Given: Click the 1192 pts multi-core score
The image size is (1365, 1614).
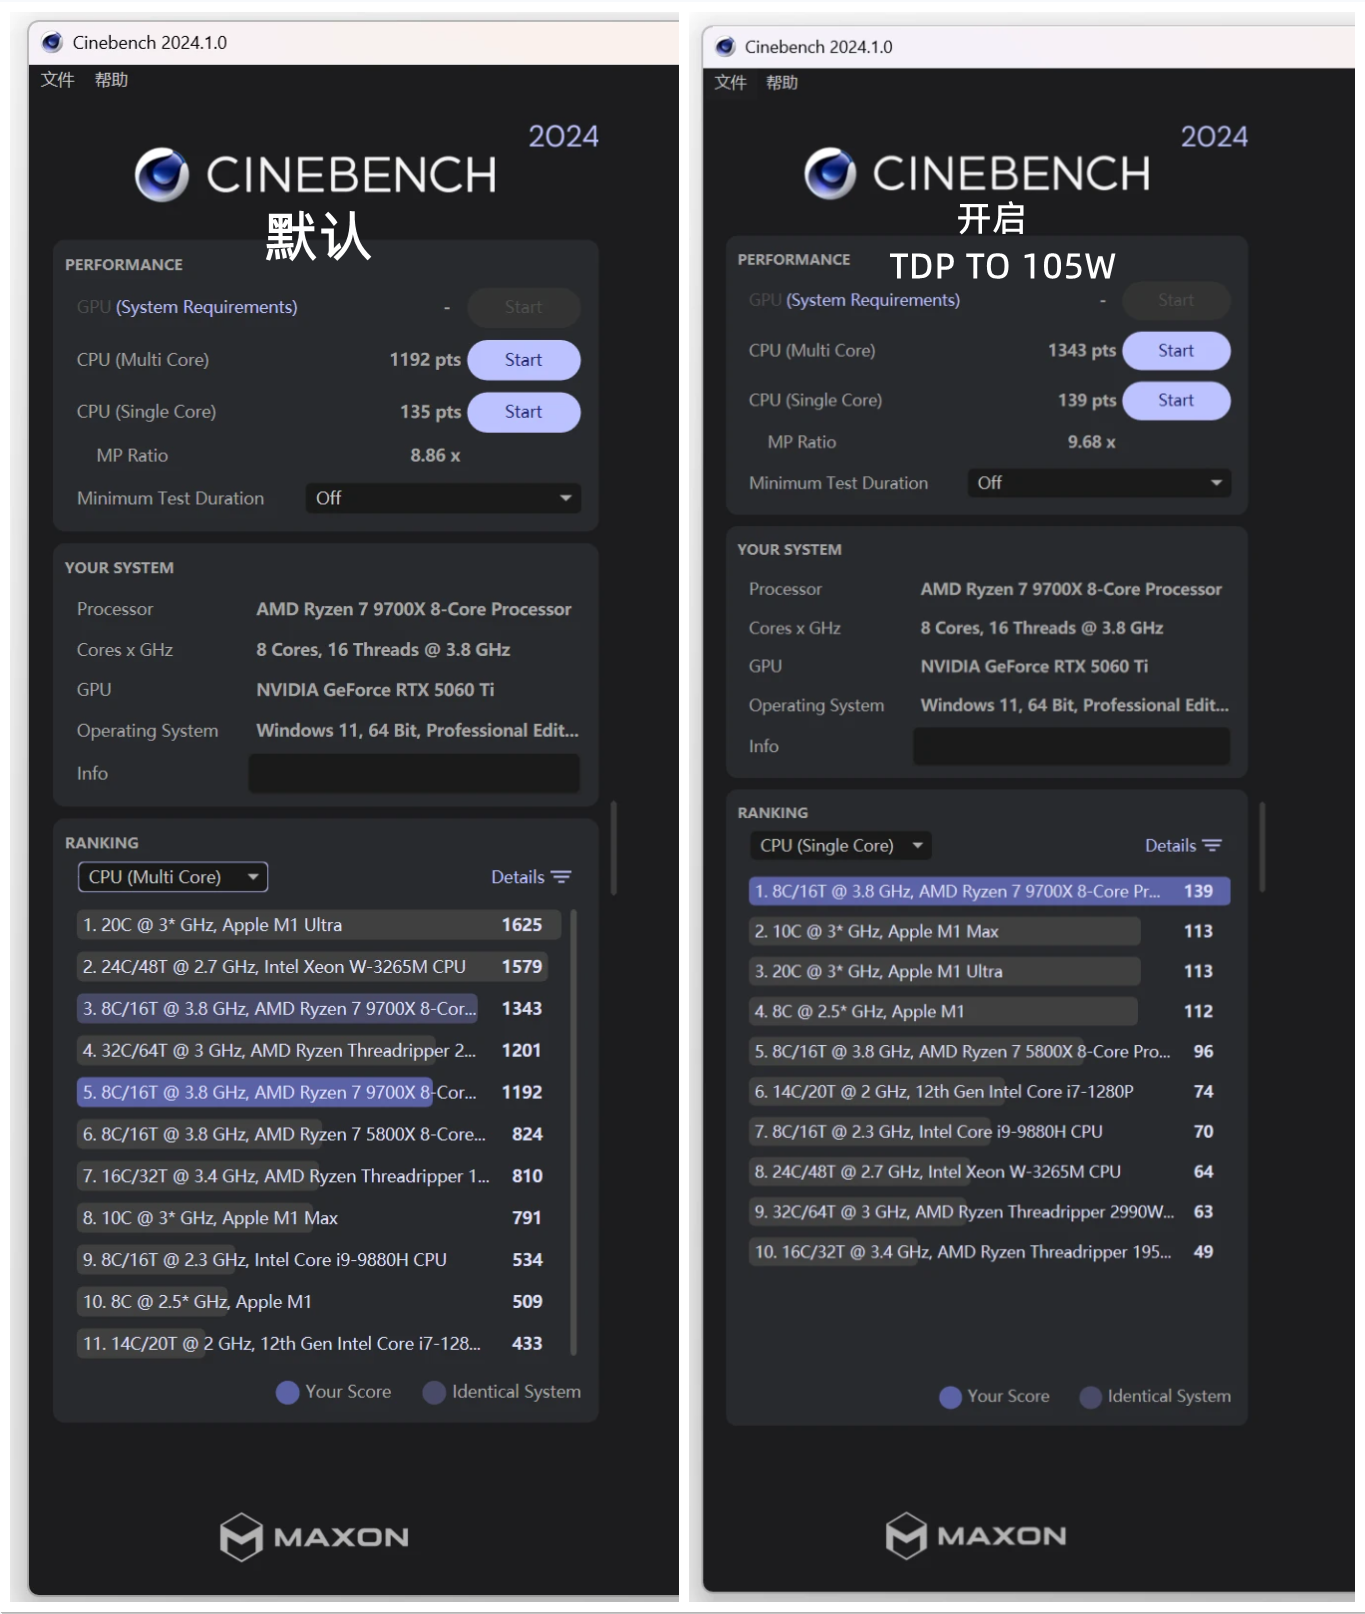Looking at the screenshot, I should click(x=425, y=360).
